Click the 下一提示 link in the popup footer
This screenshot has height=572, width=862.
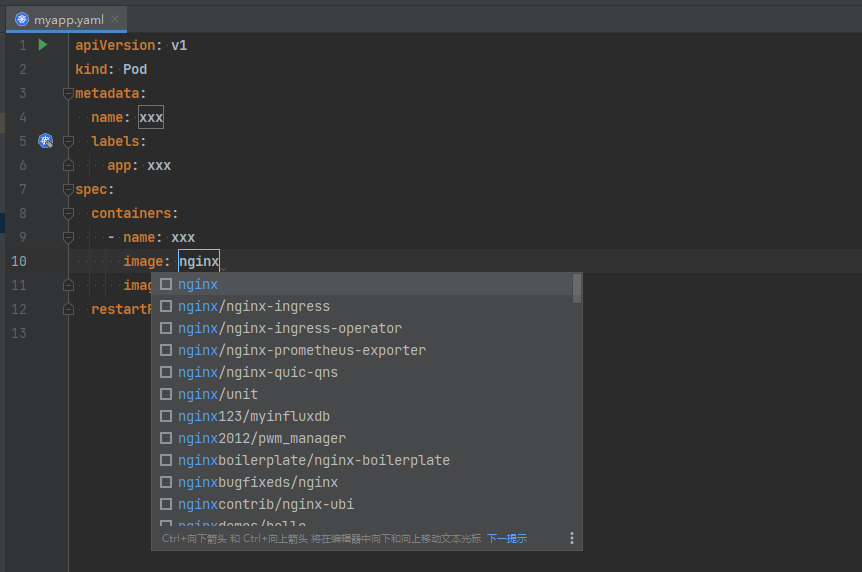click(x=507, y=538)
